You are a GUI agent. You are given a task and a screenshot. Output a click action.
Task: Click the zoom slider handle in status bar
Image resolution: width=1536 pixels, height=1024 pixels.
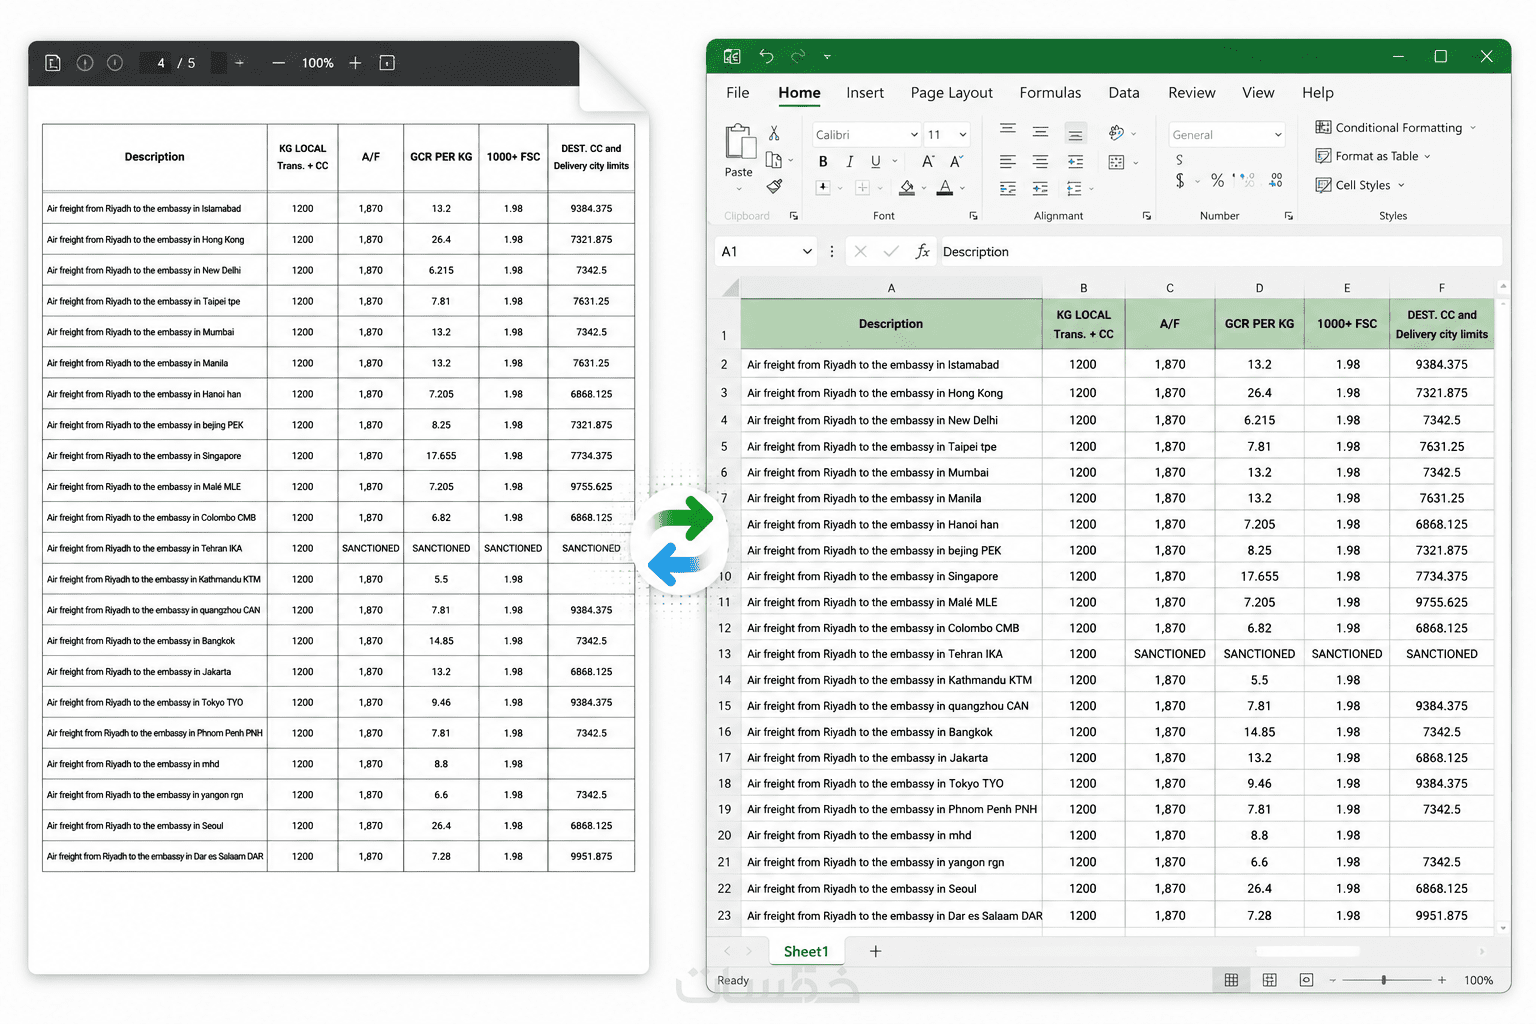pyautogui.click(x=1384, y=980)
